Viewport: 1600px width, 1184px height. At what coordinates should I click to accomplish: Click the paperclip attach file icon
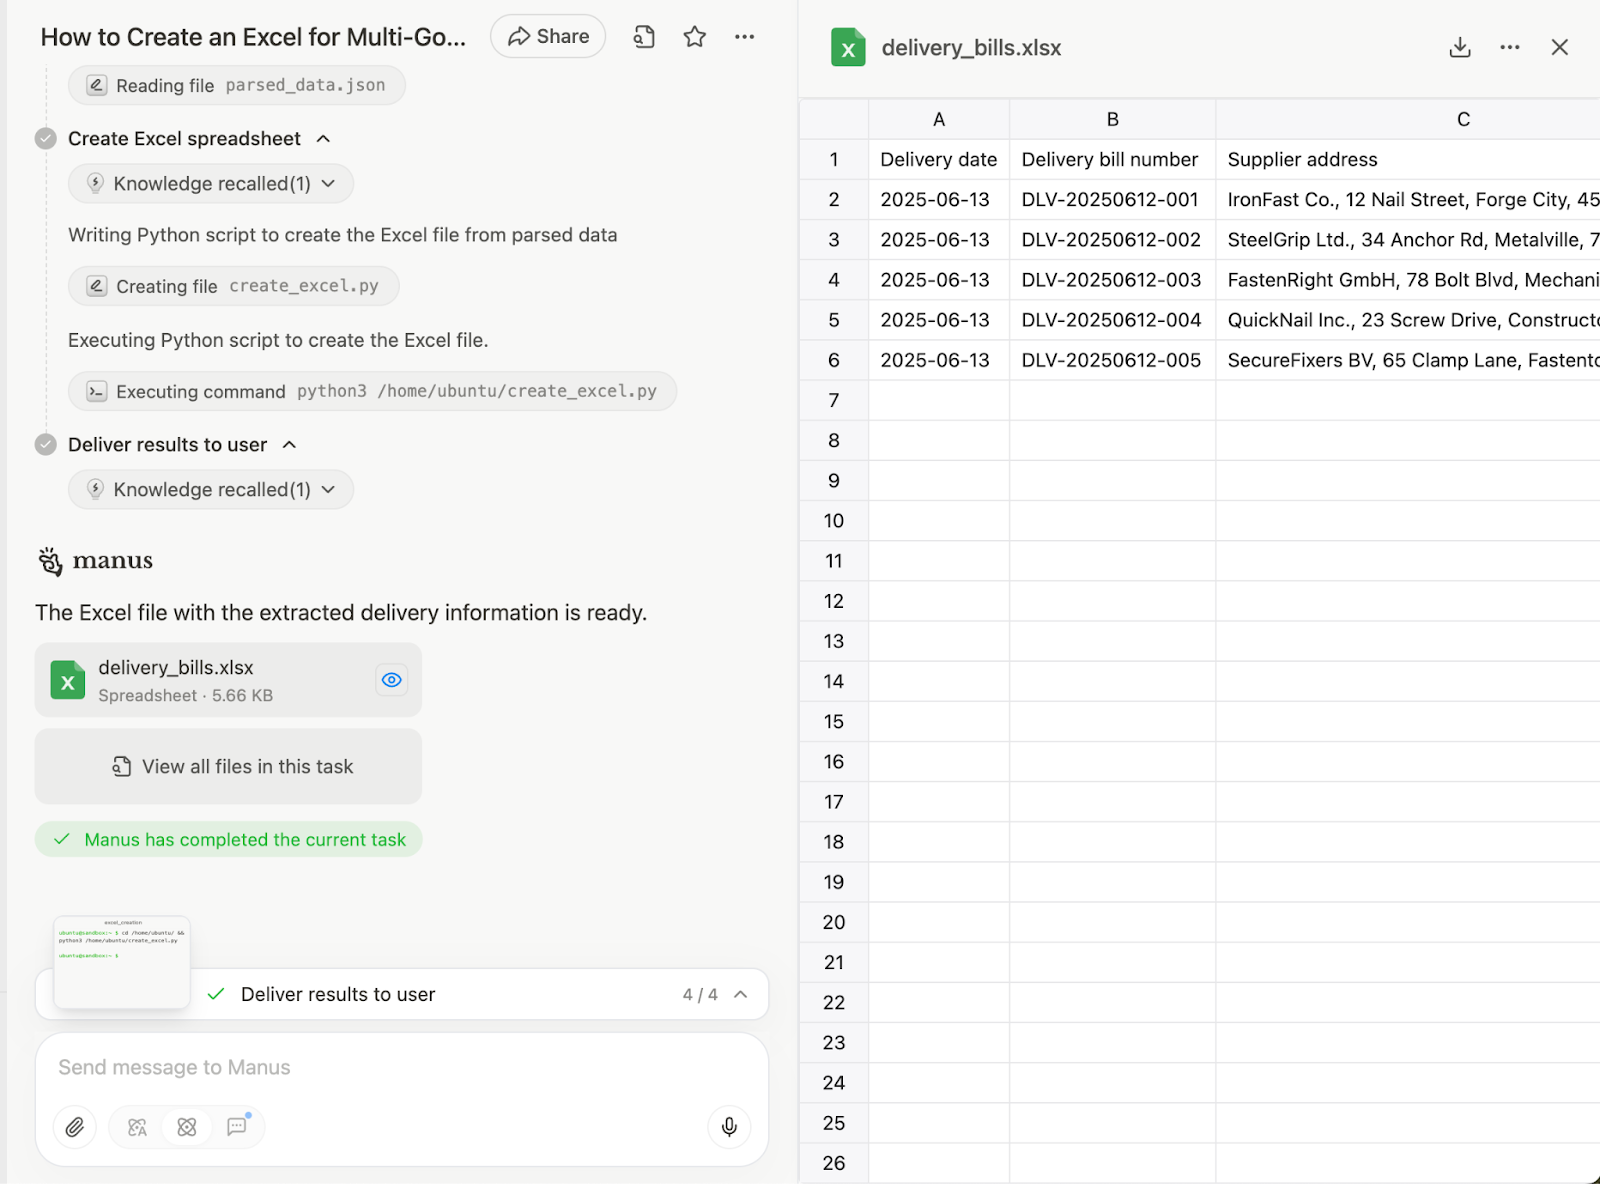[x=75, y=1127]
